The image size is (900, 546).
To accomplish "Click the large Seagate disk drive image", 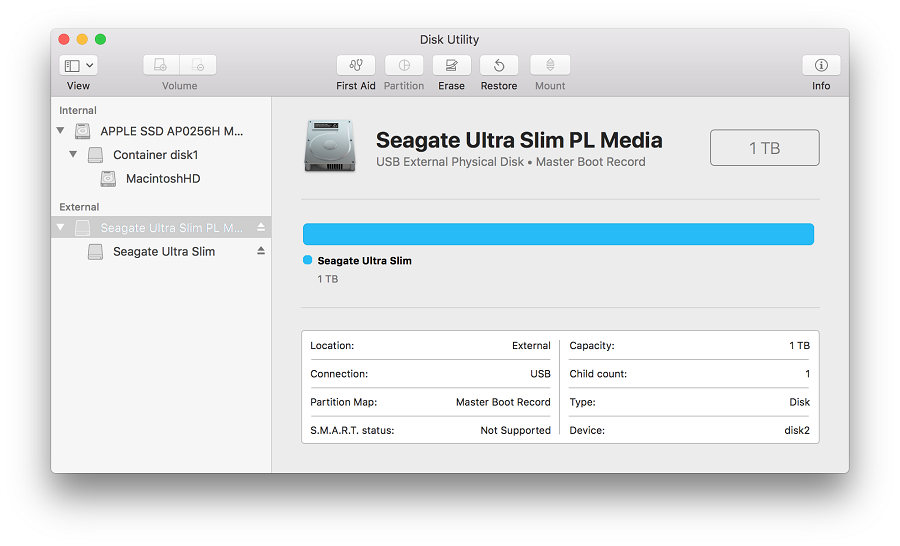I will pos(329,146).
